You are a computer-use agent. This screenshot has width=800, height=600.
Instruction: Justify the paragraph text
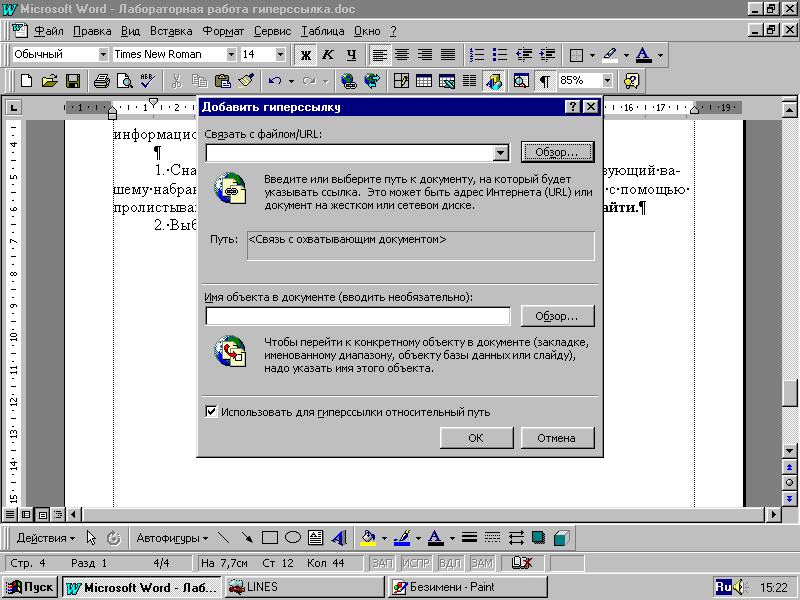pos(448,55)
